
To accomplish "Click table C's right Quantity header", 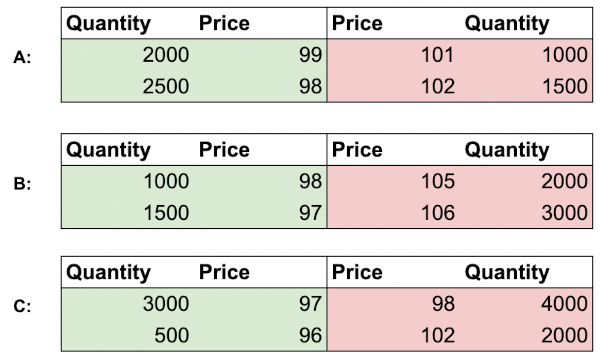I will pyautogui.click(x=507, y=273).
